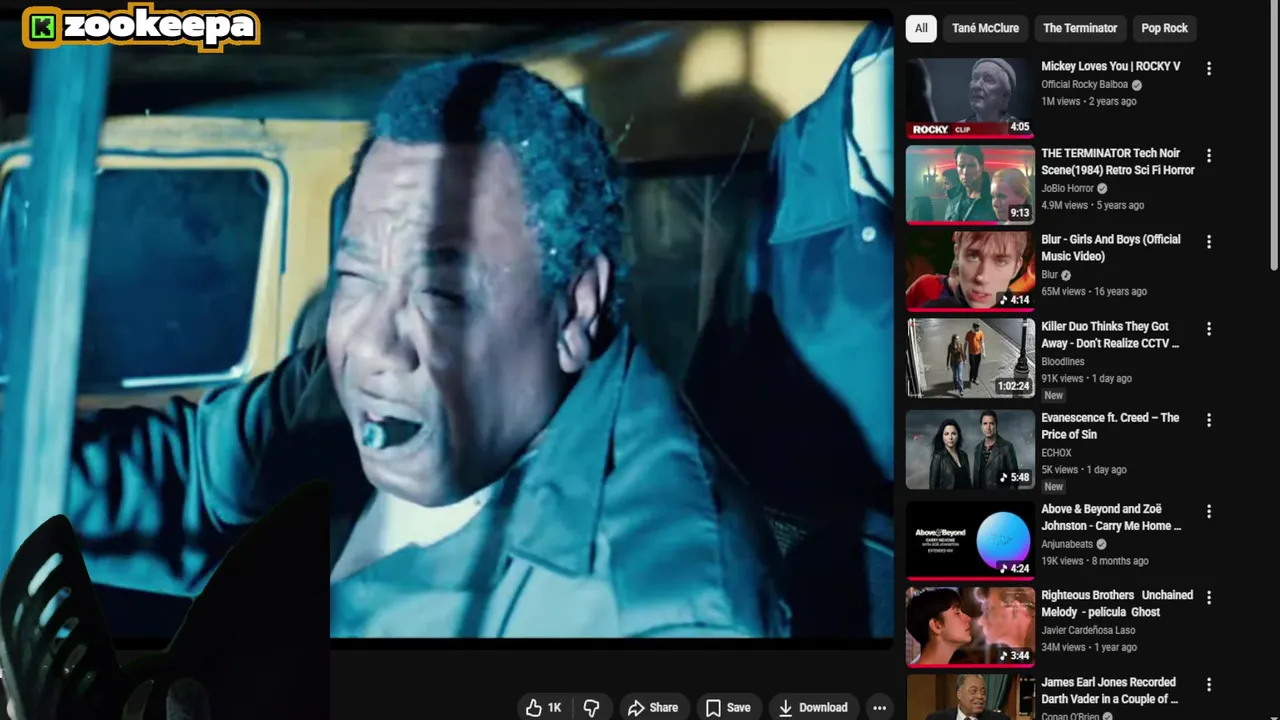Dislike the video with thumbs down
Image resolution: width=1280 pixels, height=720 pixels.
(592, 707)
